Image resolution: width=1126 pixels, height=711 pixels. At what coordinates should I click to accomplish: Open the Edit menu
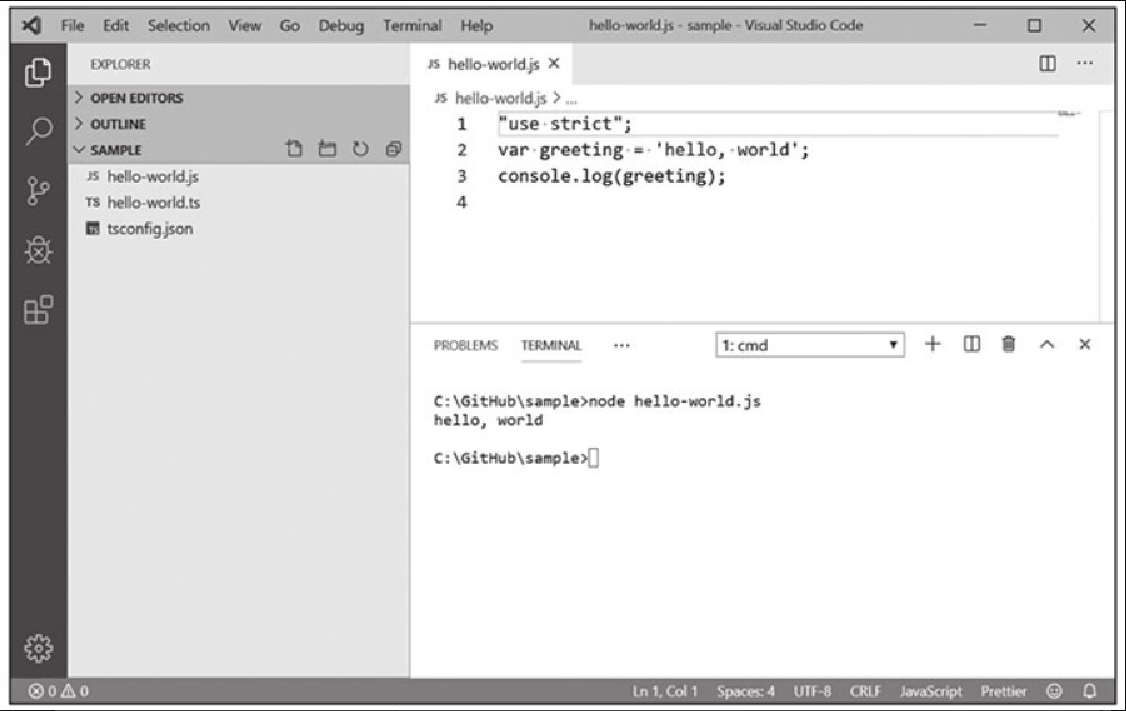pos(116,26)
